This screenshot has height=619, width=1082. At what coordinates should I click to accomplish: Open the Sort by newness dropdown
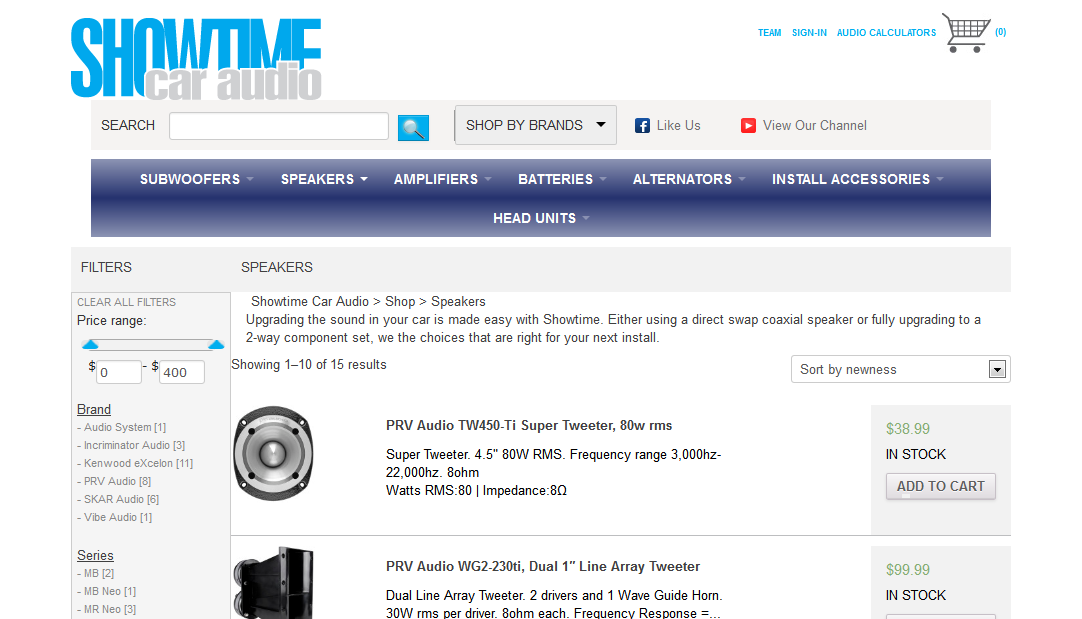click(x=901, y=369)
